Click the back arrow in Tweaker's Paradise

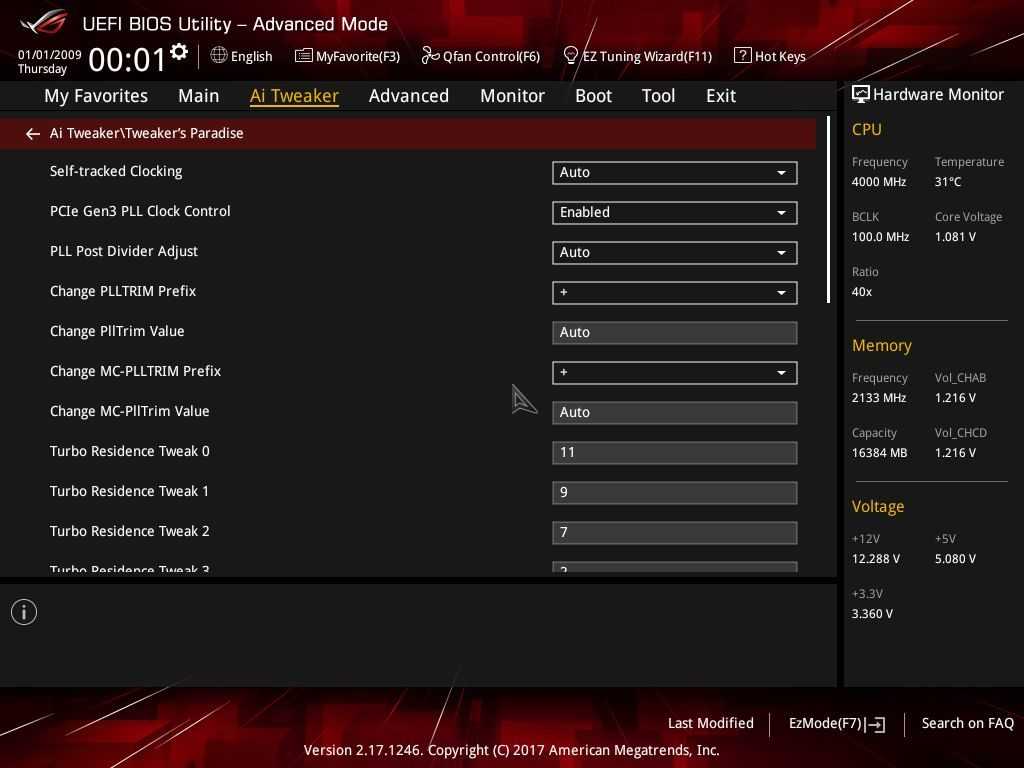tap(33, 133)
